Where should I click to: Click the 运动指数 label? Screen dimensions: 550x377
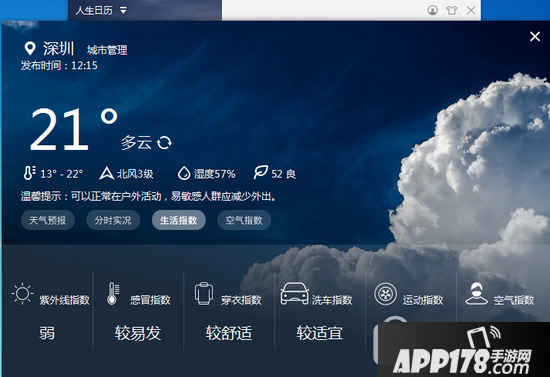click(423, 300)
